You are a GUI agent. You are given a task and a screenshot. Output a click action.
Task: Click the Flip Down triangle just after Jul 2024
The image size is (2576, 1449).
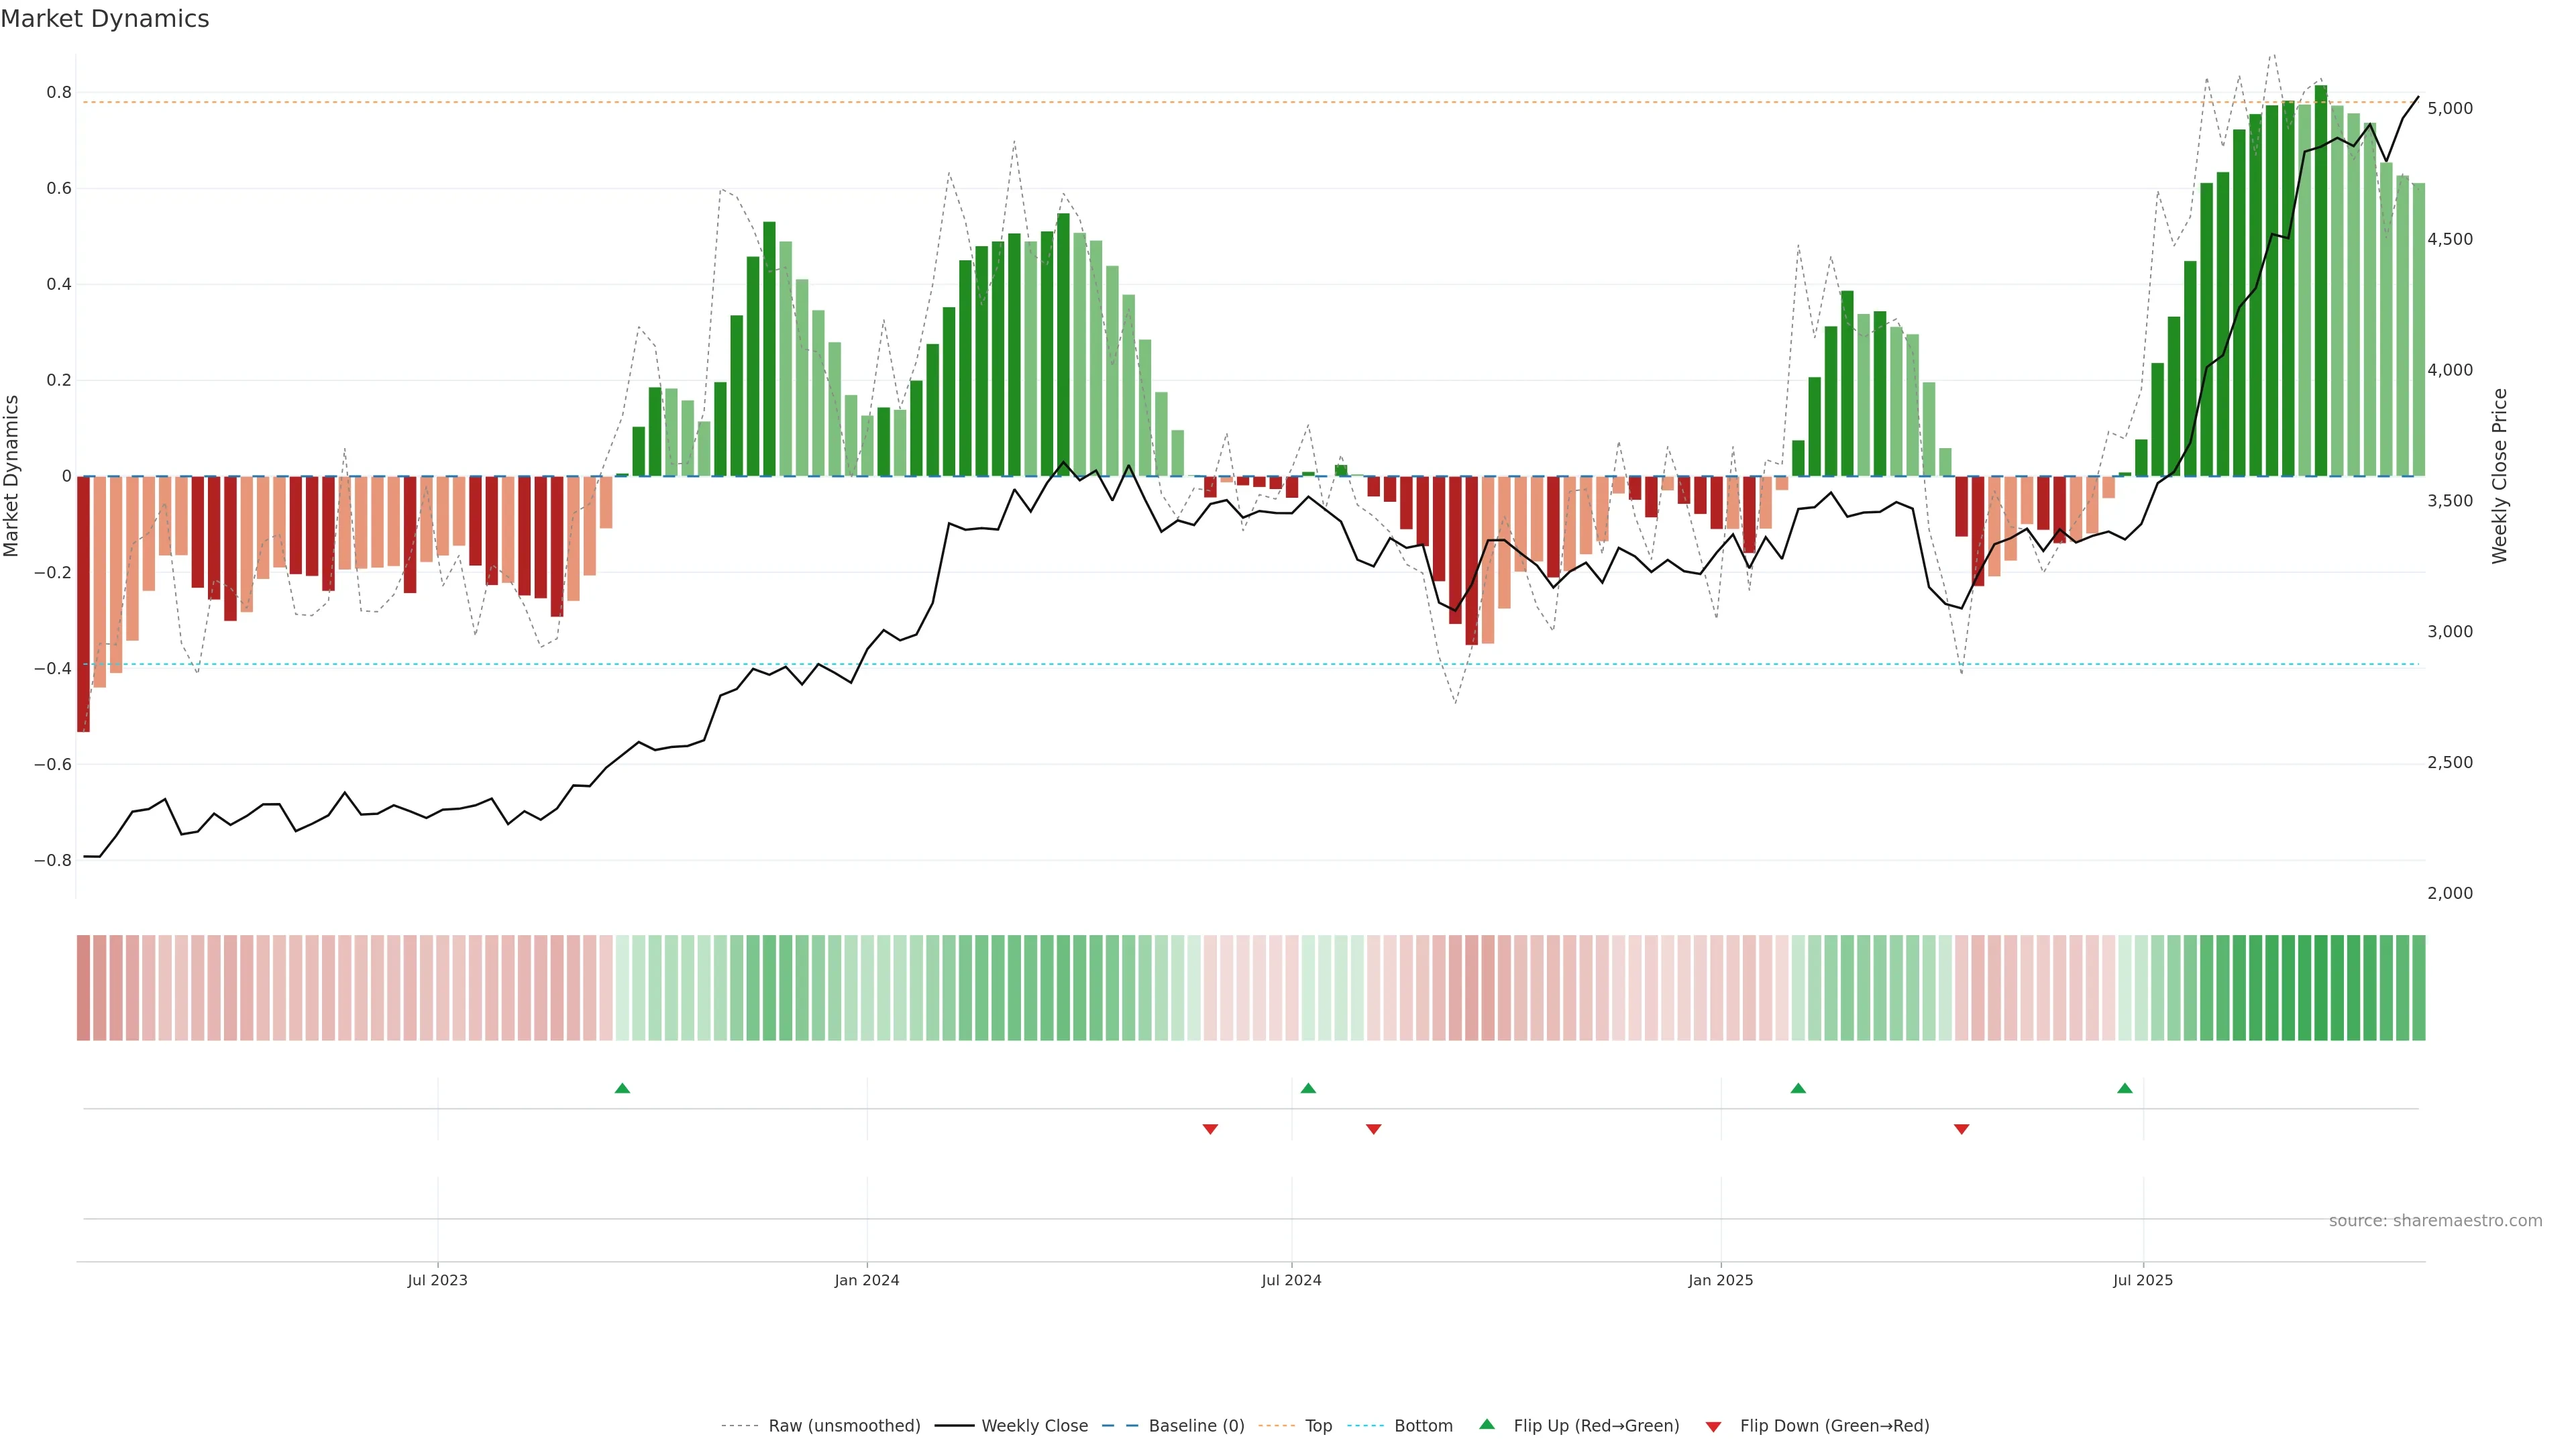coord(1374,1129)
